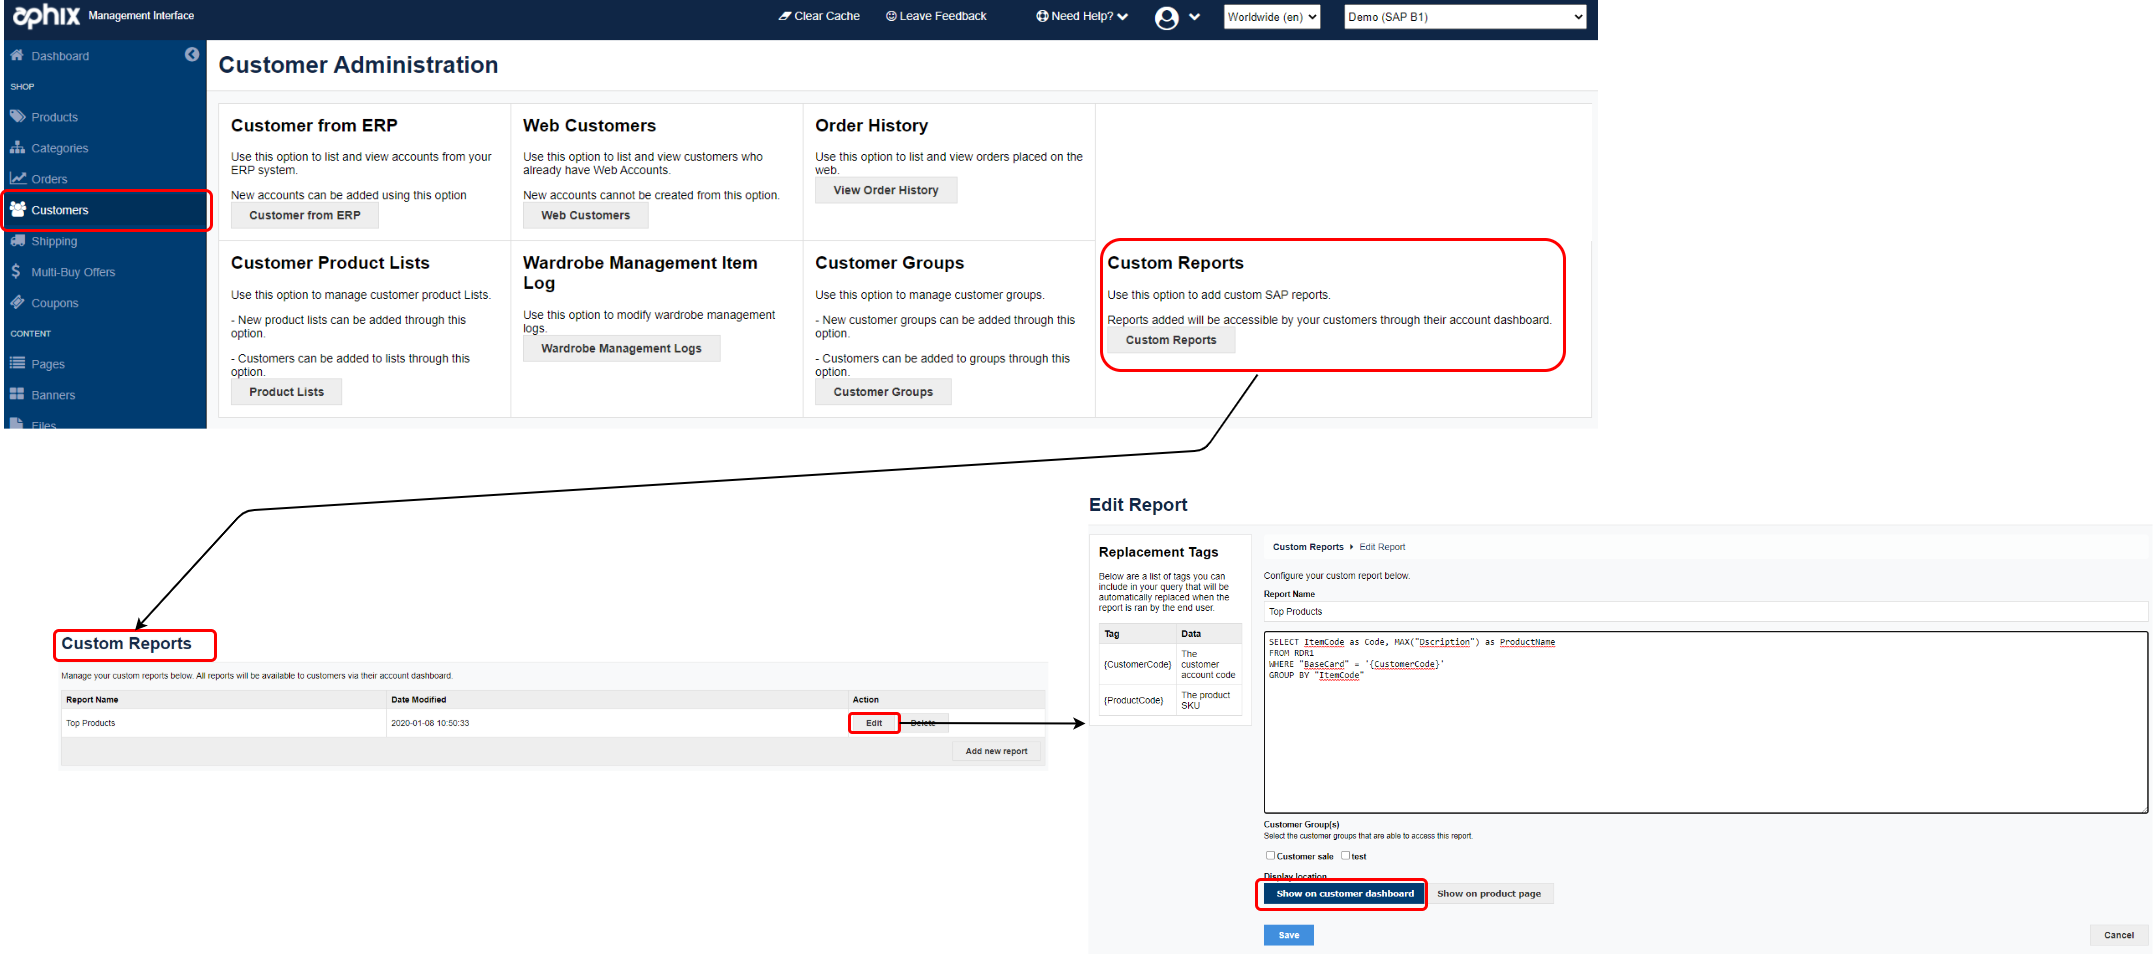2154x955 pixels.
Task: Click the Orders chart icon
Action: click(17, 179)
